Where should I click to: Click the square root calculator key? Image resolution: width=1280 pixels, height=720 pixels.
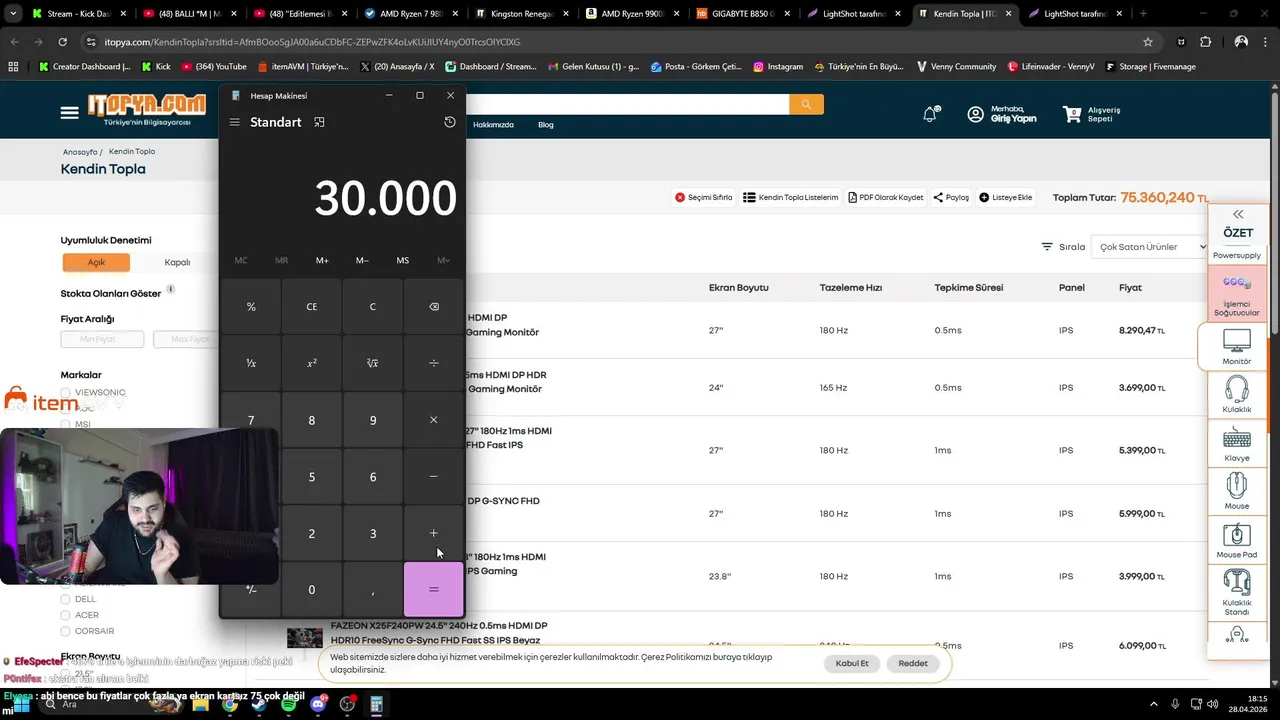373,363
